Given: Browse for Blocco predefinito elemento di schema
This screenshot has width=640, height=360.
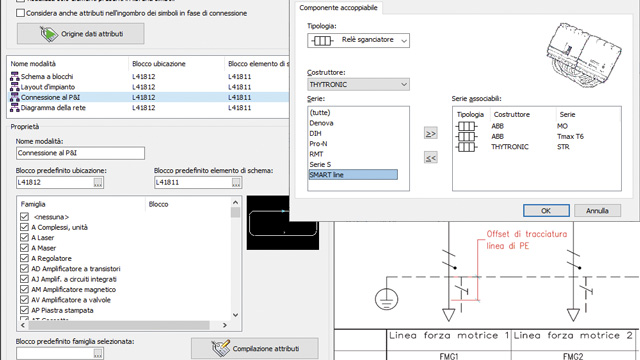Looking at the screenshot, I should pos(236,182).
